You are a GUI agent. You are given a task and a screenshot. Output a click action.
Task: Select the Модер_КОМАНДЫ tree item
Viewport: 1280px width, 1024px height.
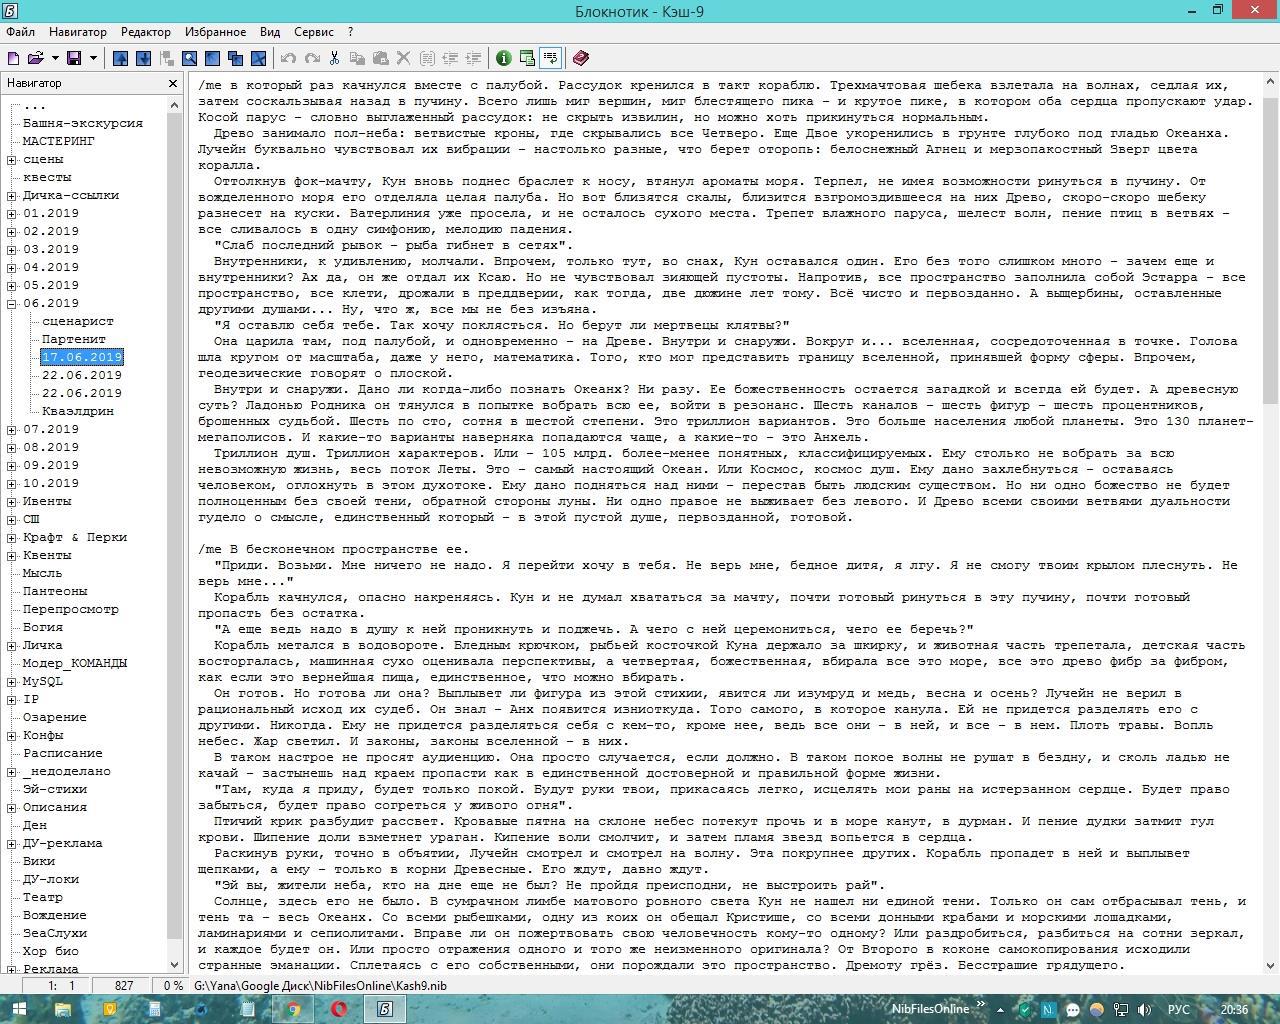pyautogui.click(x=75, y=663)
